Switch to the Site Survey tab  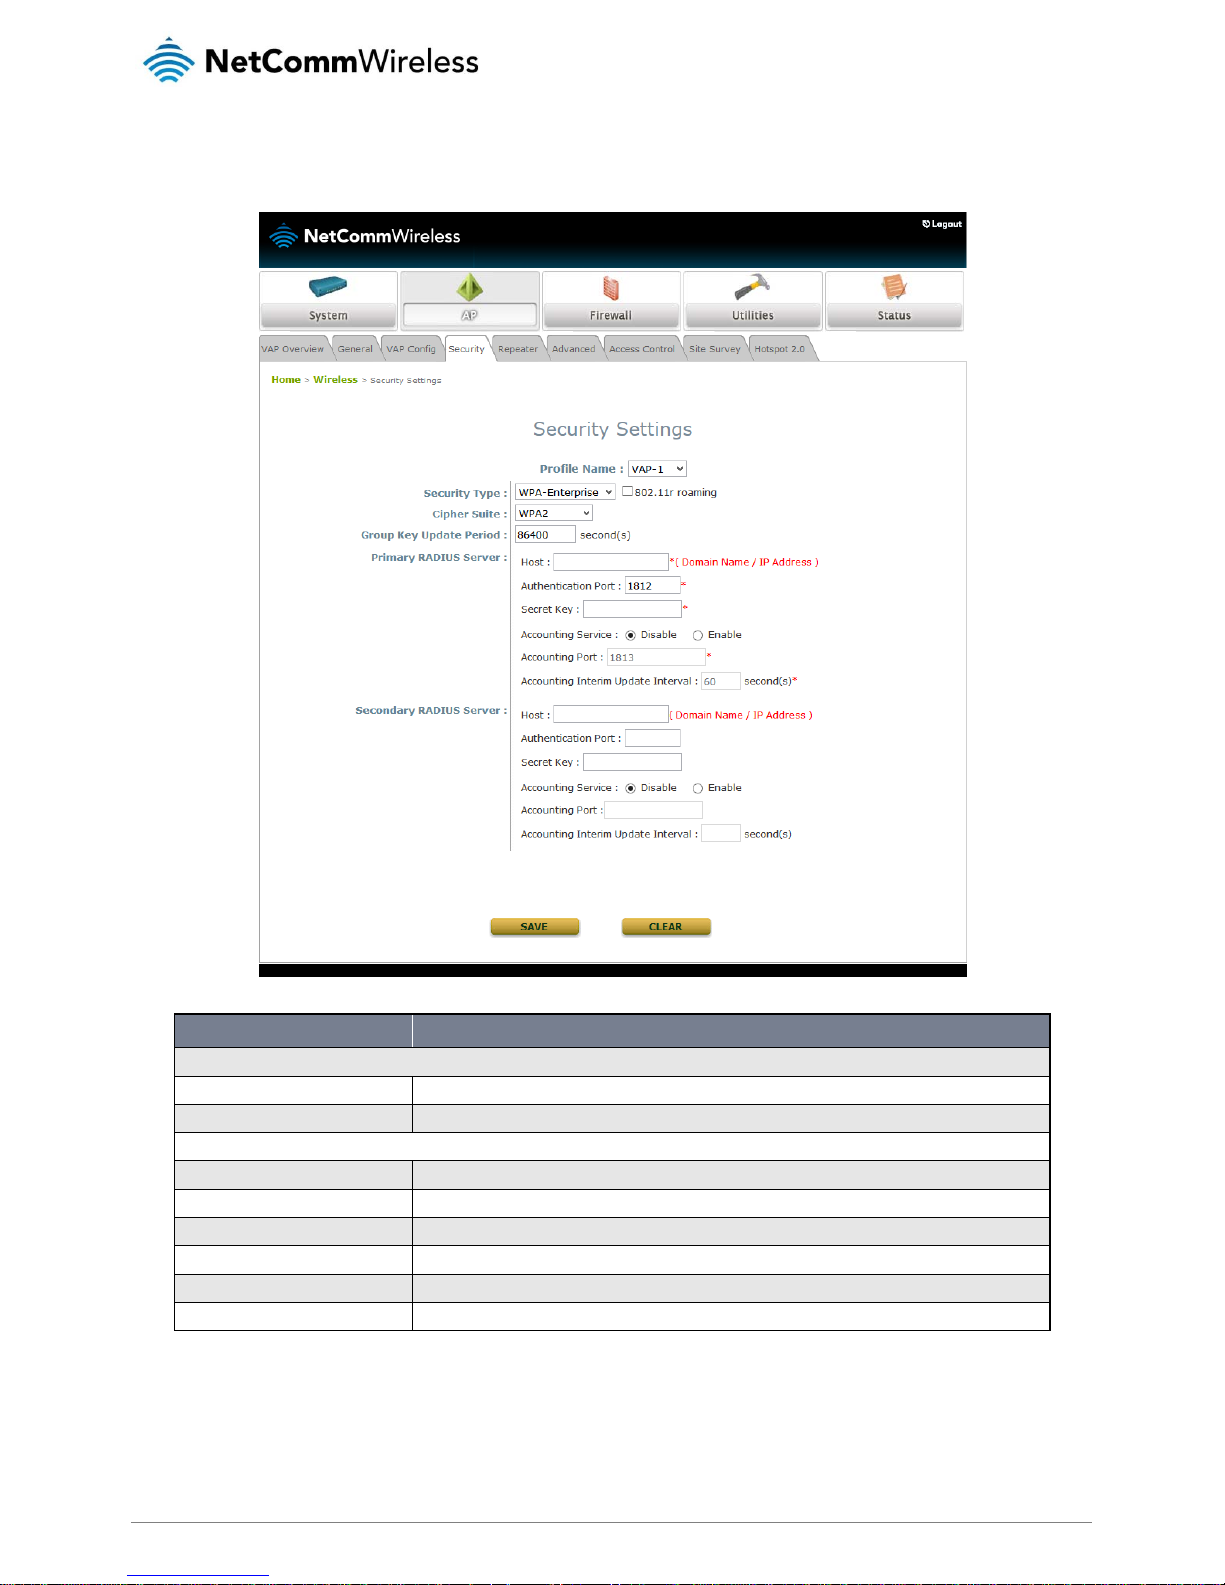[x=715, y=349]
